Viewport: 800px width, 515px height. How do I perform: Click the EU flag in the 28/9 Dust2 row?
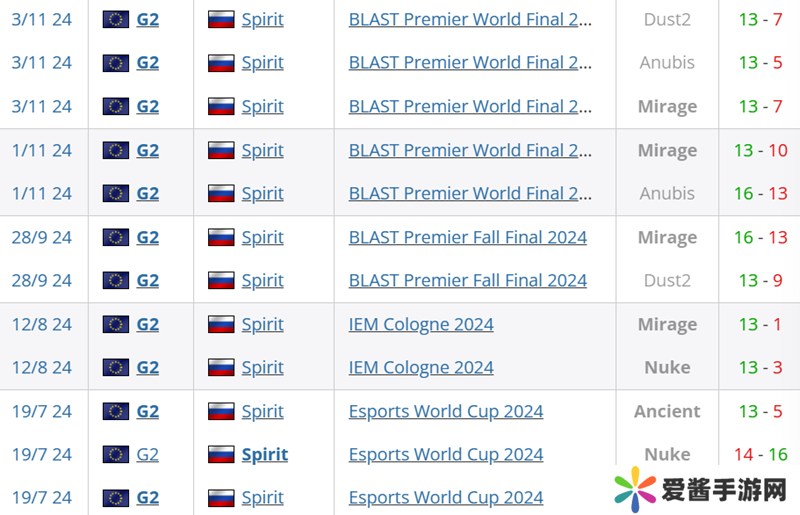[x=116, y=281]
